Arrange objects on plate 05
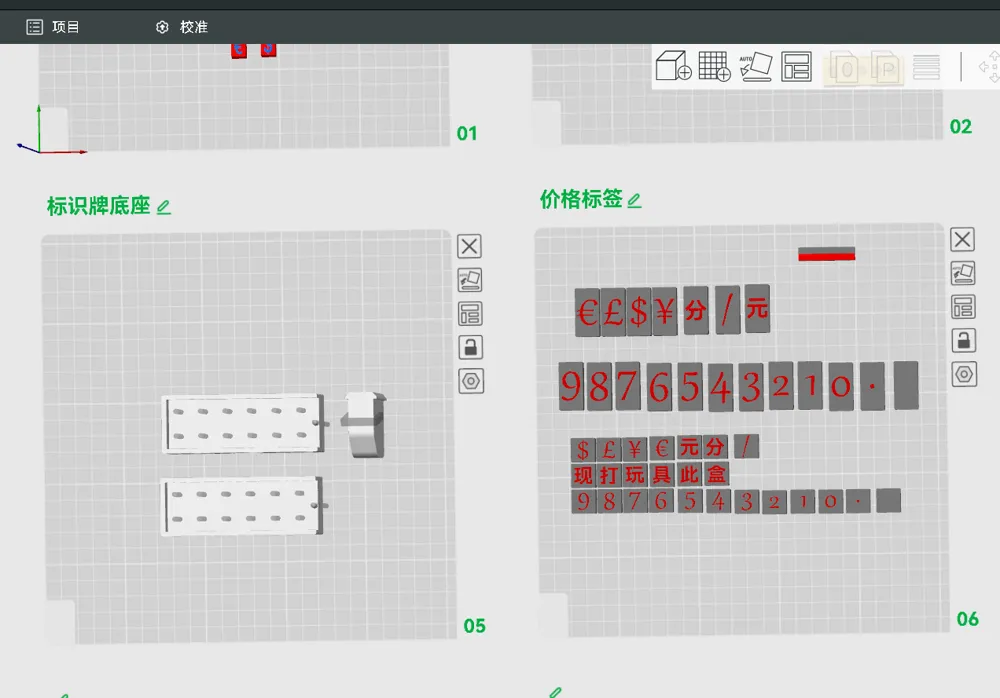The image size is (1000, 698). pos(470,314)
